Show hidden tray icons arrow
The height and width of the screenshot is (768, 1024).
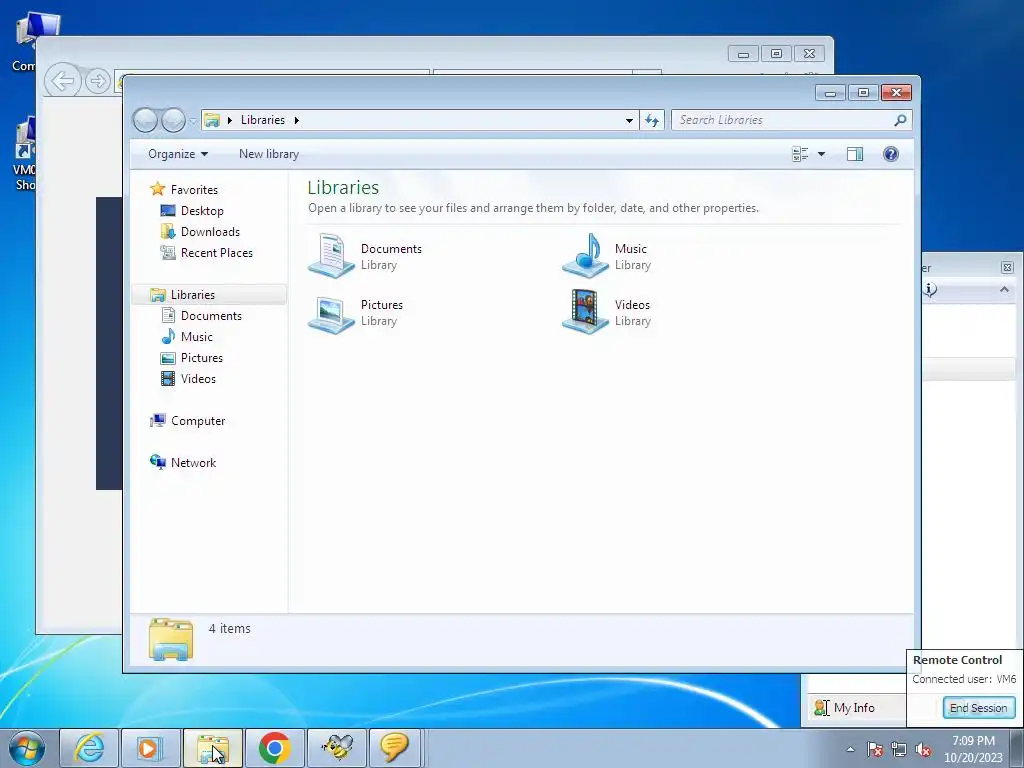[x=850, y=749]
